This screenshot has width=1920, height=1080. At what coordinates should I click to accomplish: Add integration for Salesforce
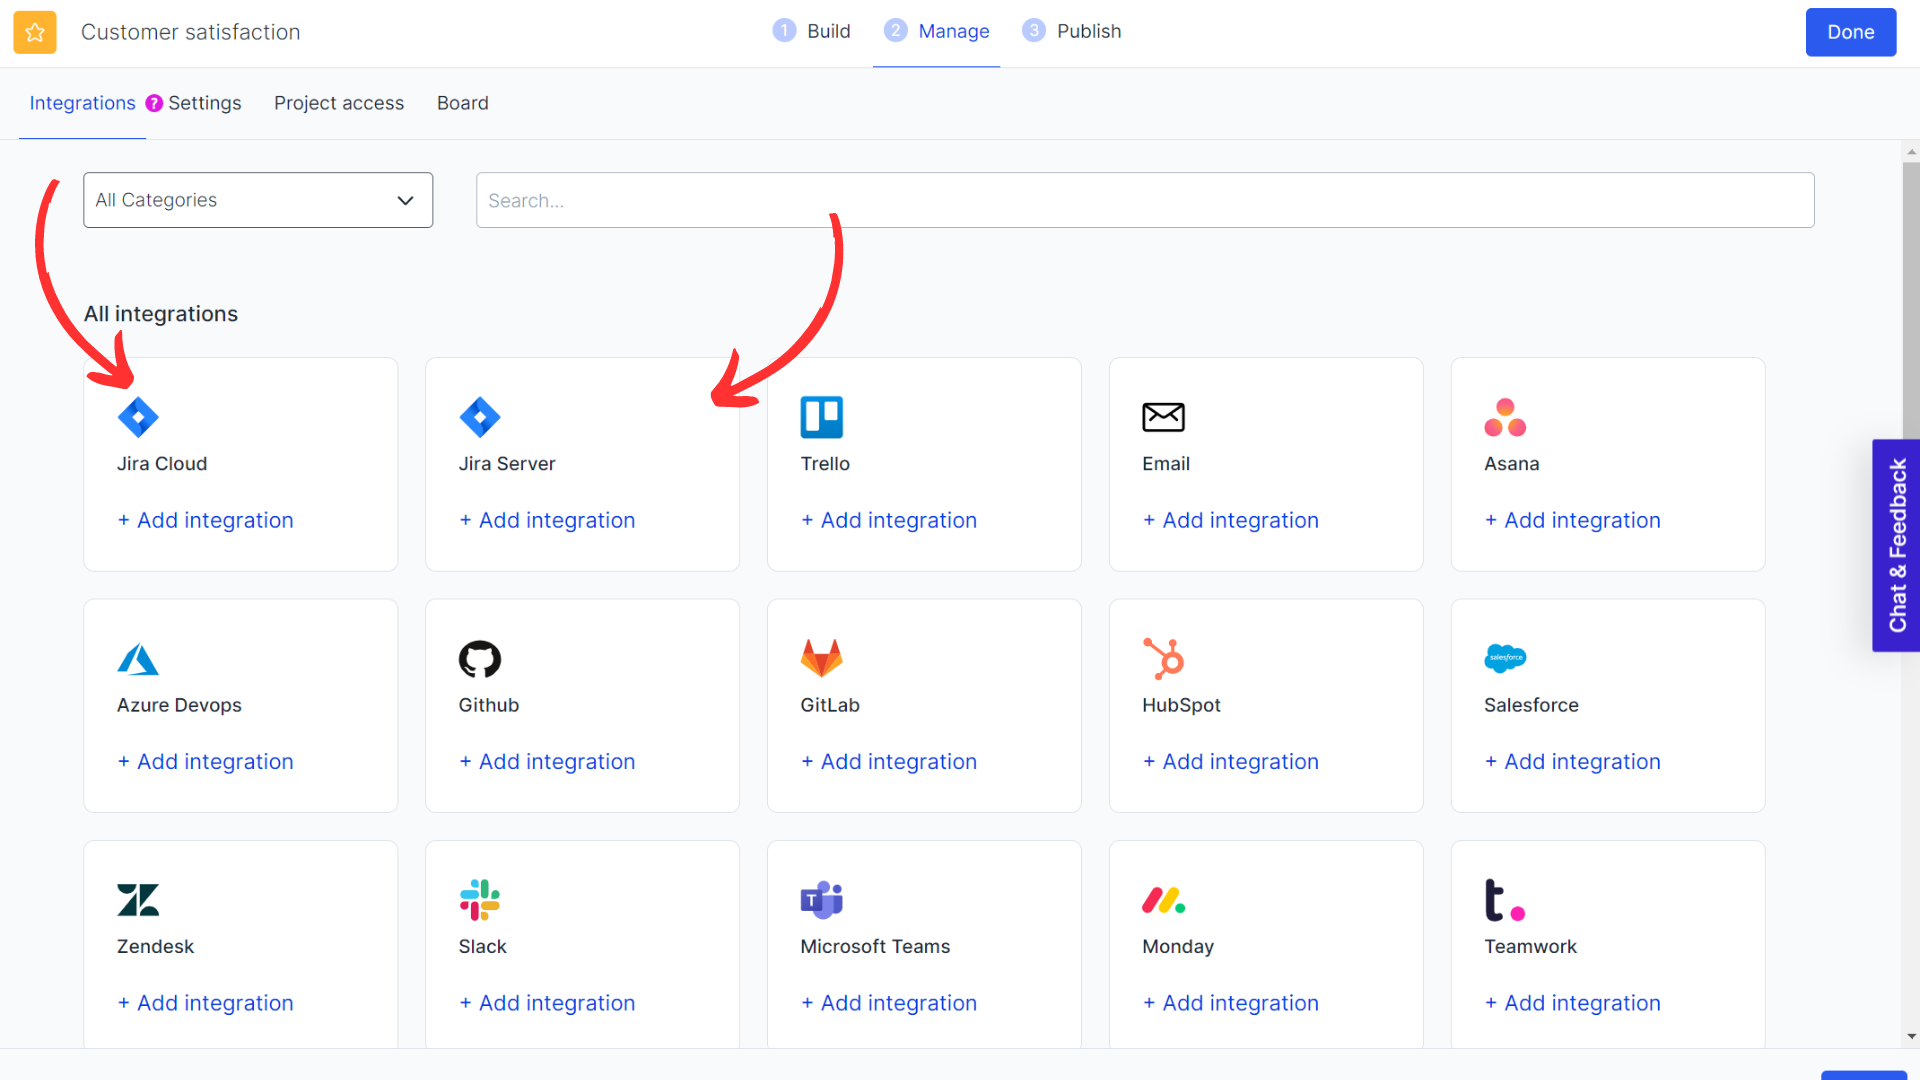[1572, 762]
